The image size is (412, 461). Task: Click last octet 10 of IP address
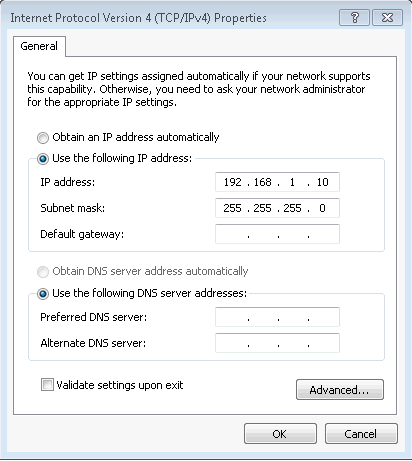322,182
